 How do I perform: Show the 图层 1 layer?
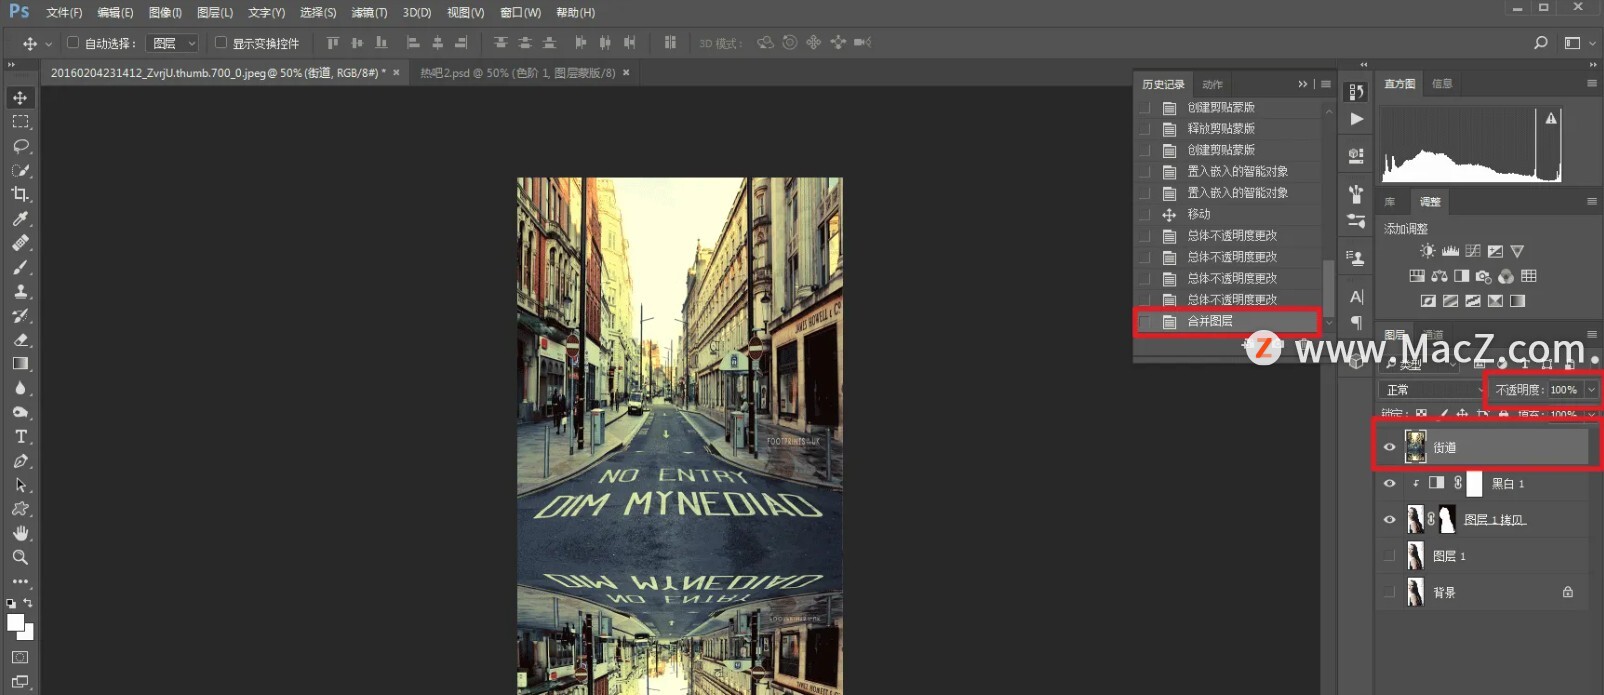point(1389,556)
